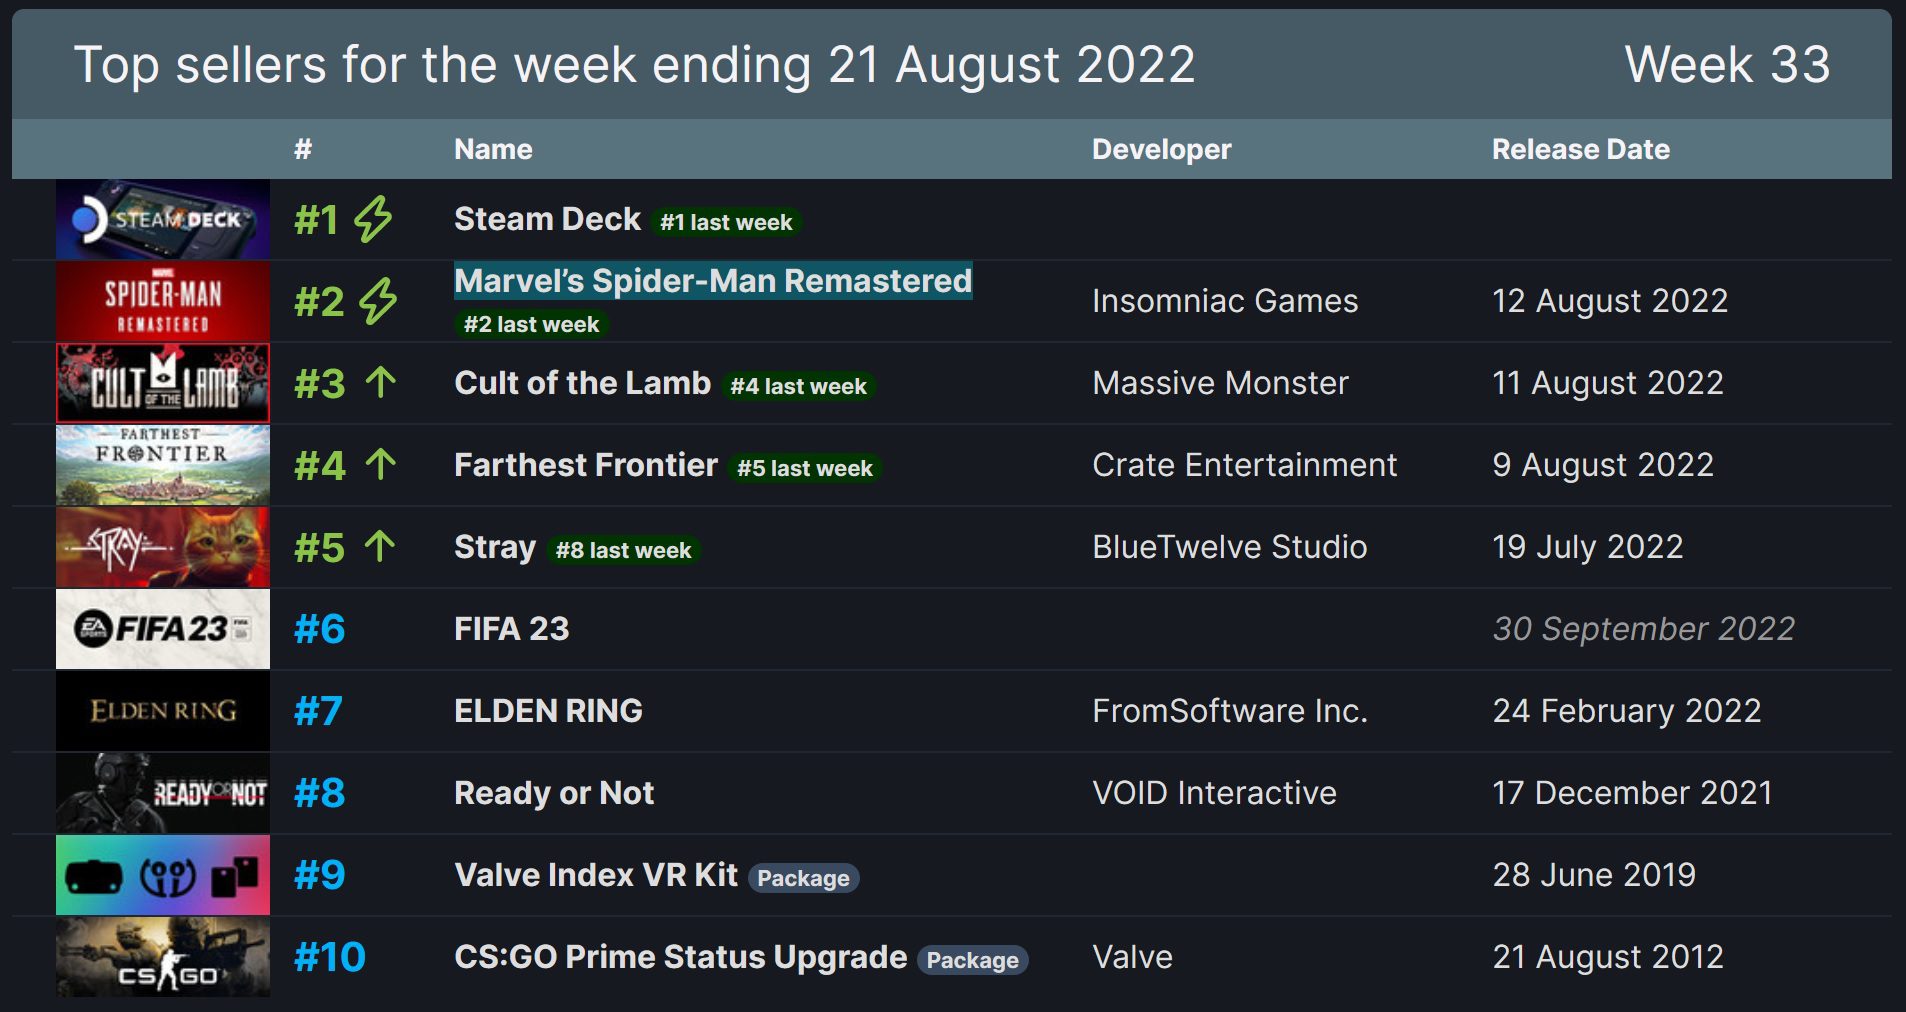The height and width of the screenshot is (1012, 1906).
Task: Click the Insomniac Games developer link
Action: click(1224, 301)
